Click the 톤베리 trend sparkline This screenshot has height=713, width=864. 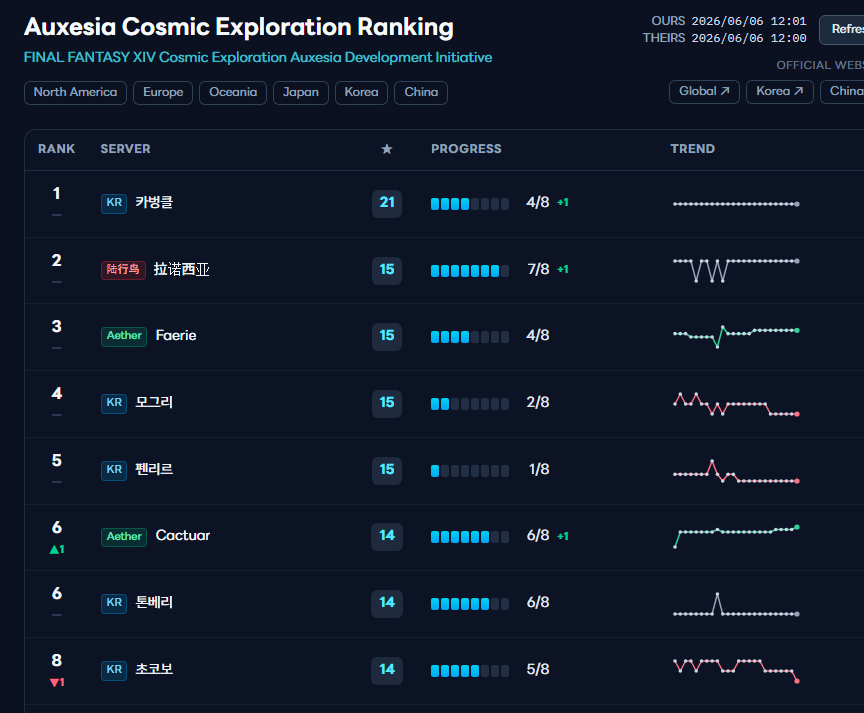tap(736, 604)
